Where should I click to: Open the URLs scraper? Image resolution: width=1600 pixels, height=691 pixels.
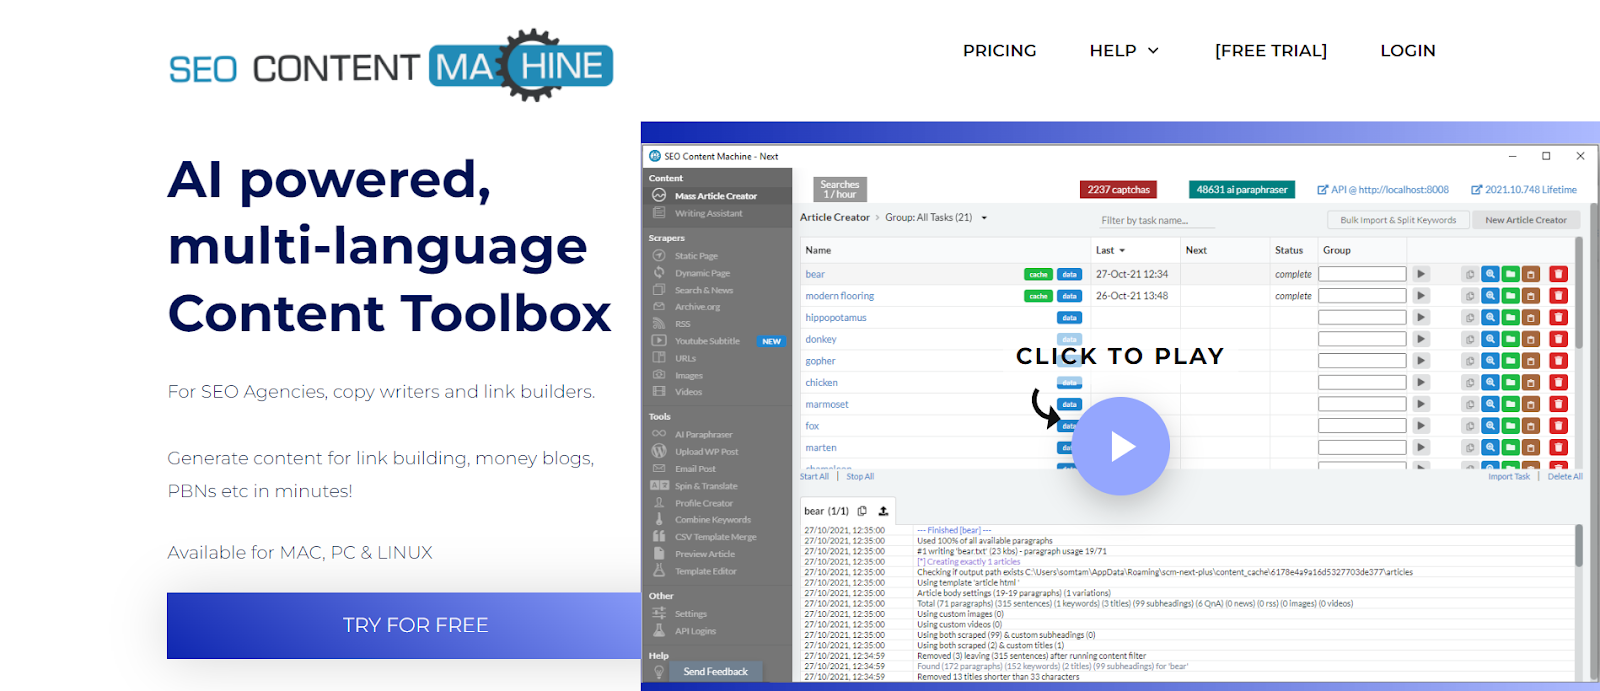click(685, 358)
